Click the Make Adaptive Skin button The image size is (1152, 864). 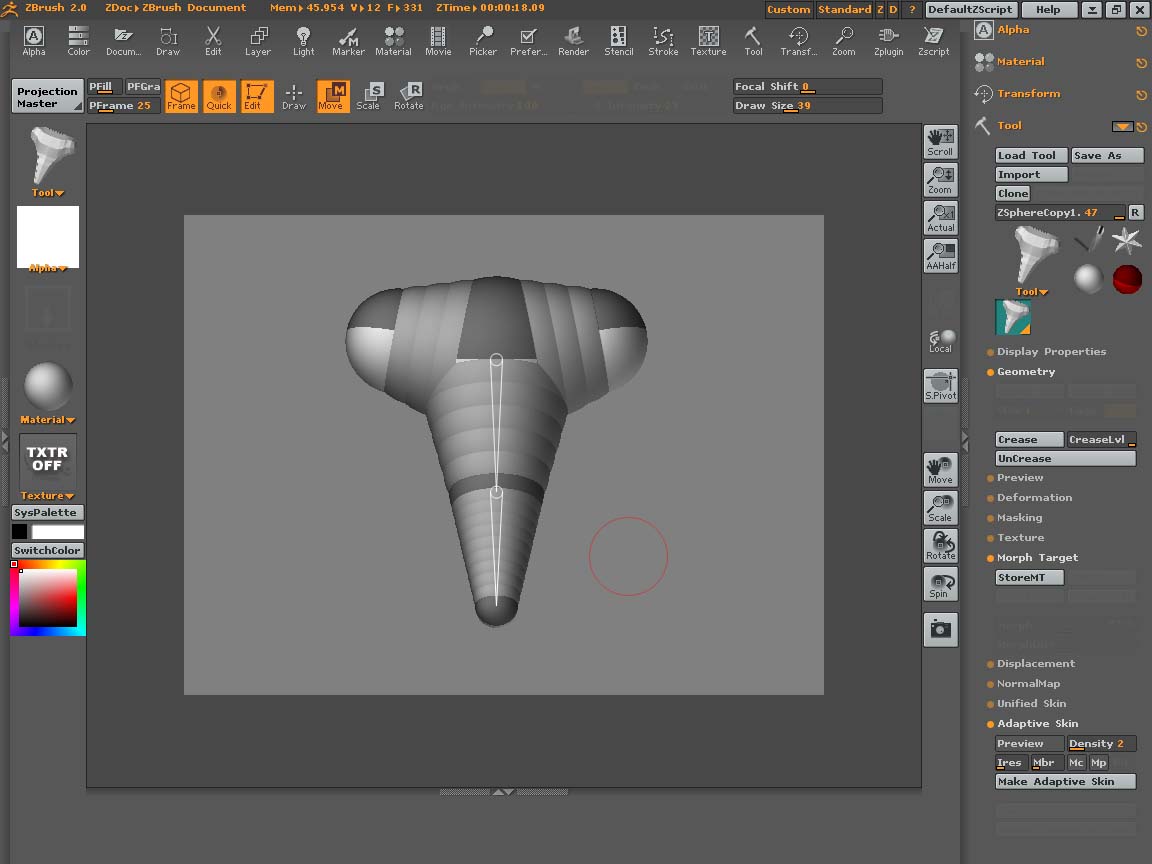point(1064,781)
